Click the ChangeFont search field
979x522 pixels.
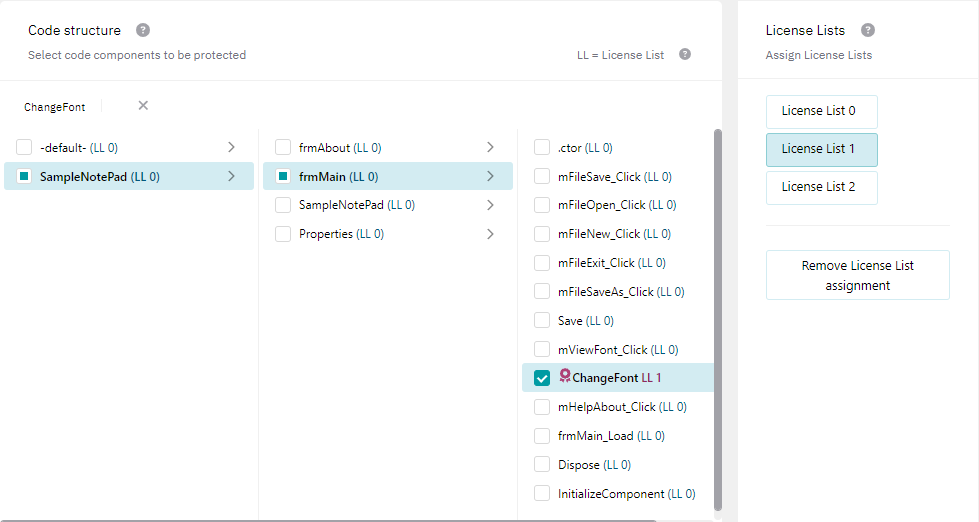pyautogui.click(x=60, y=107)
